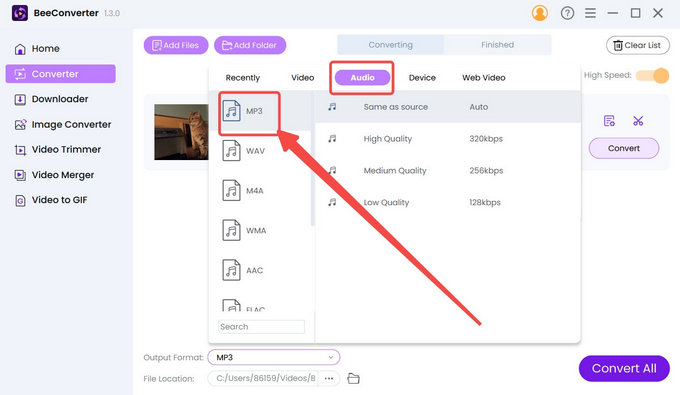The width and height of the screenshot is (680, 395).
Task: Click the three-dots browse location button
Action: pyautogui.click(x=329, y=378)
